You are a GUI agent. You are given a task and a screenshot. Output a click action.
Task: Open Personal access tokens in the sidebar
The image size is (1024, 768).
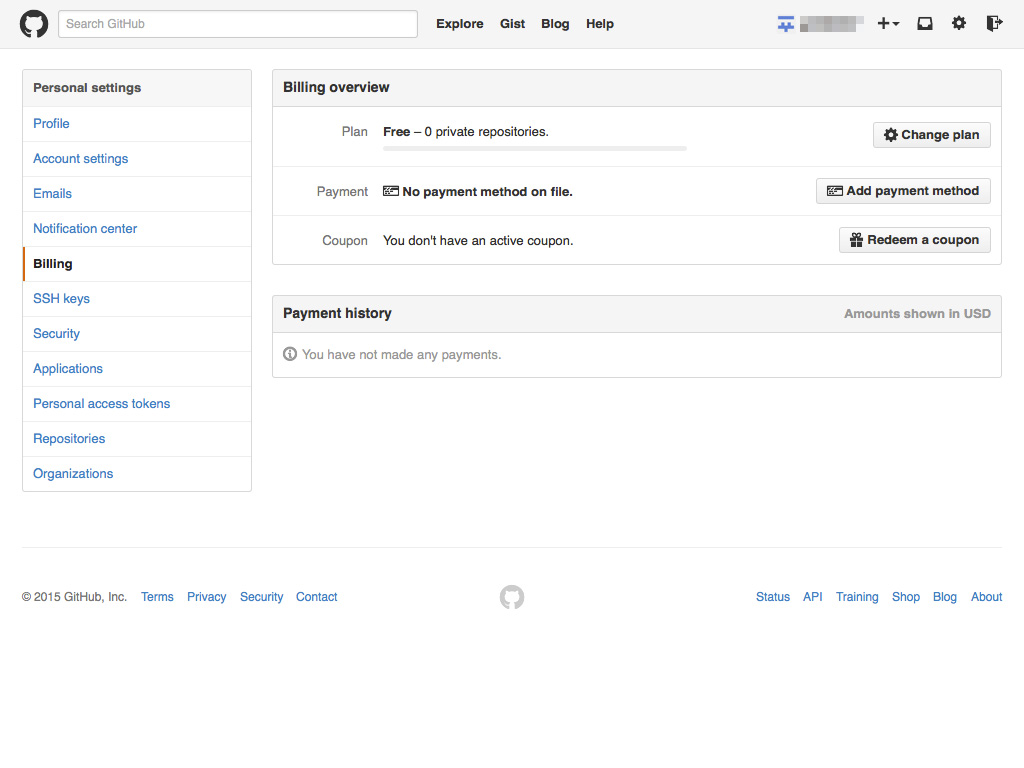(101, 403)
